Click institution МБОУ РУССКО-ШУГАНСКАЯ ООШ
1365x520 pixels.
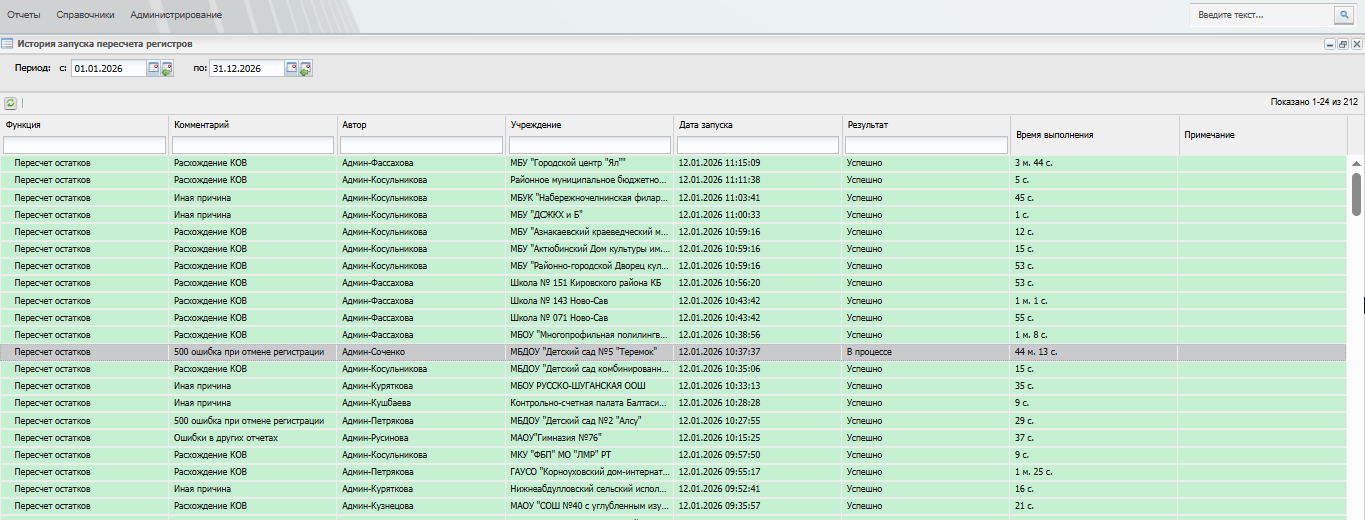click(x=576, y=386)
